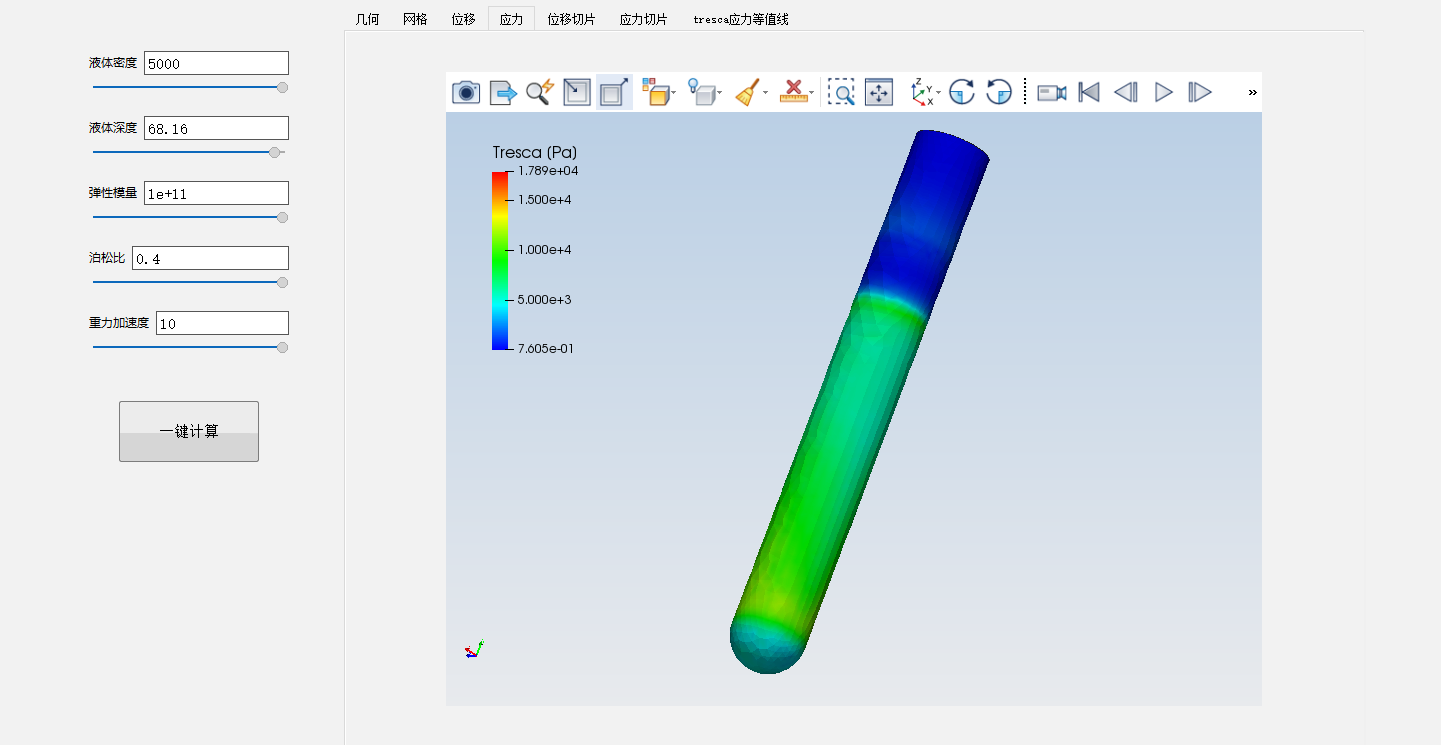1441x745 pixels.
Task: Click the video camera record icon
Action: pyautogui.click(x=1051, y=92)
